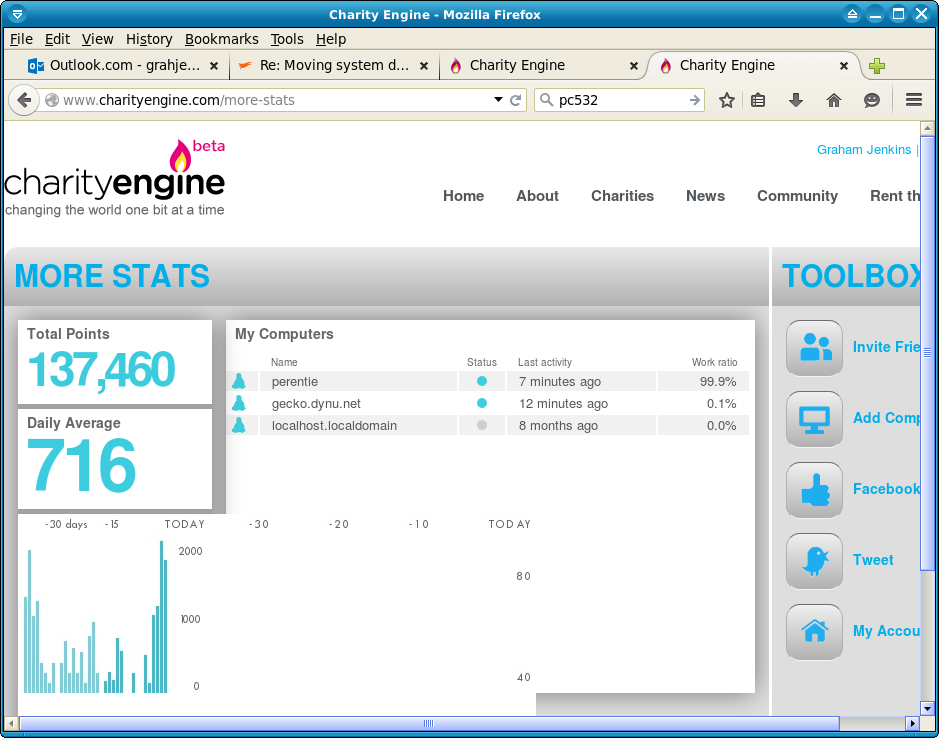Click Linux penguin icon for perentie

238,381
